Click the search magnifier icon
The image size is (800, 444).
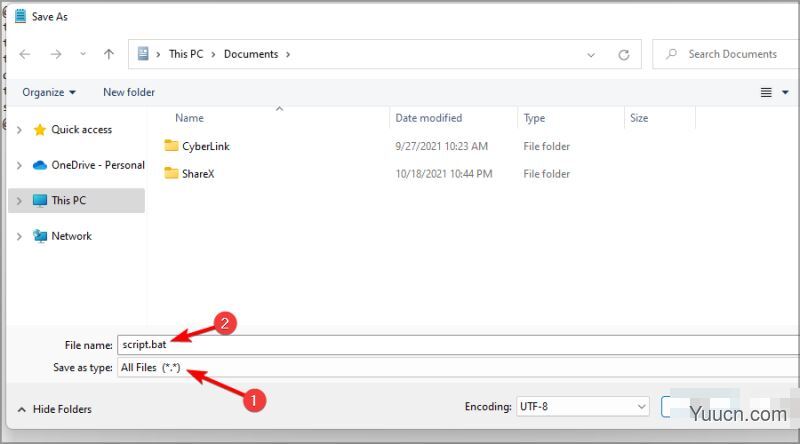coord(671,54)
